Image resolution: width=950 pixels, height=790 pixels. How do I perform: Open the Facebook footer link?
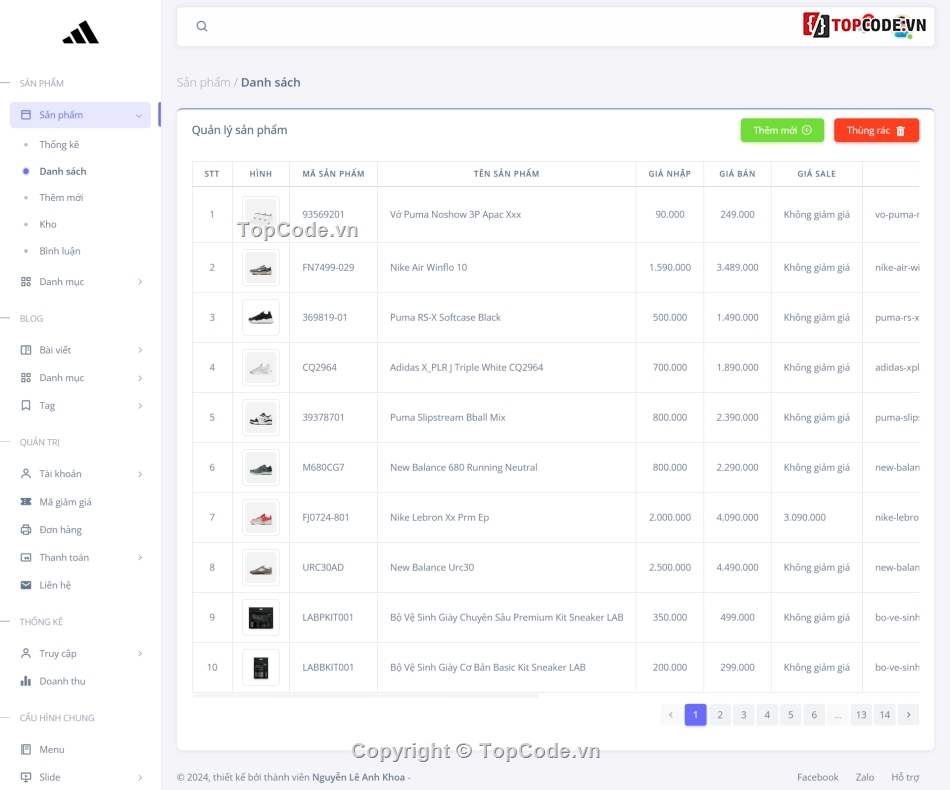pyautogui.click(x=817, y=777)
